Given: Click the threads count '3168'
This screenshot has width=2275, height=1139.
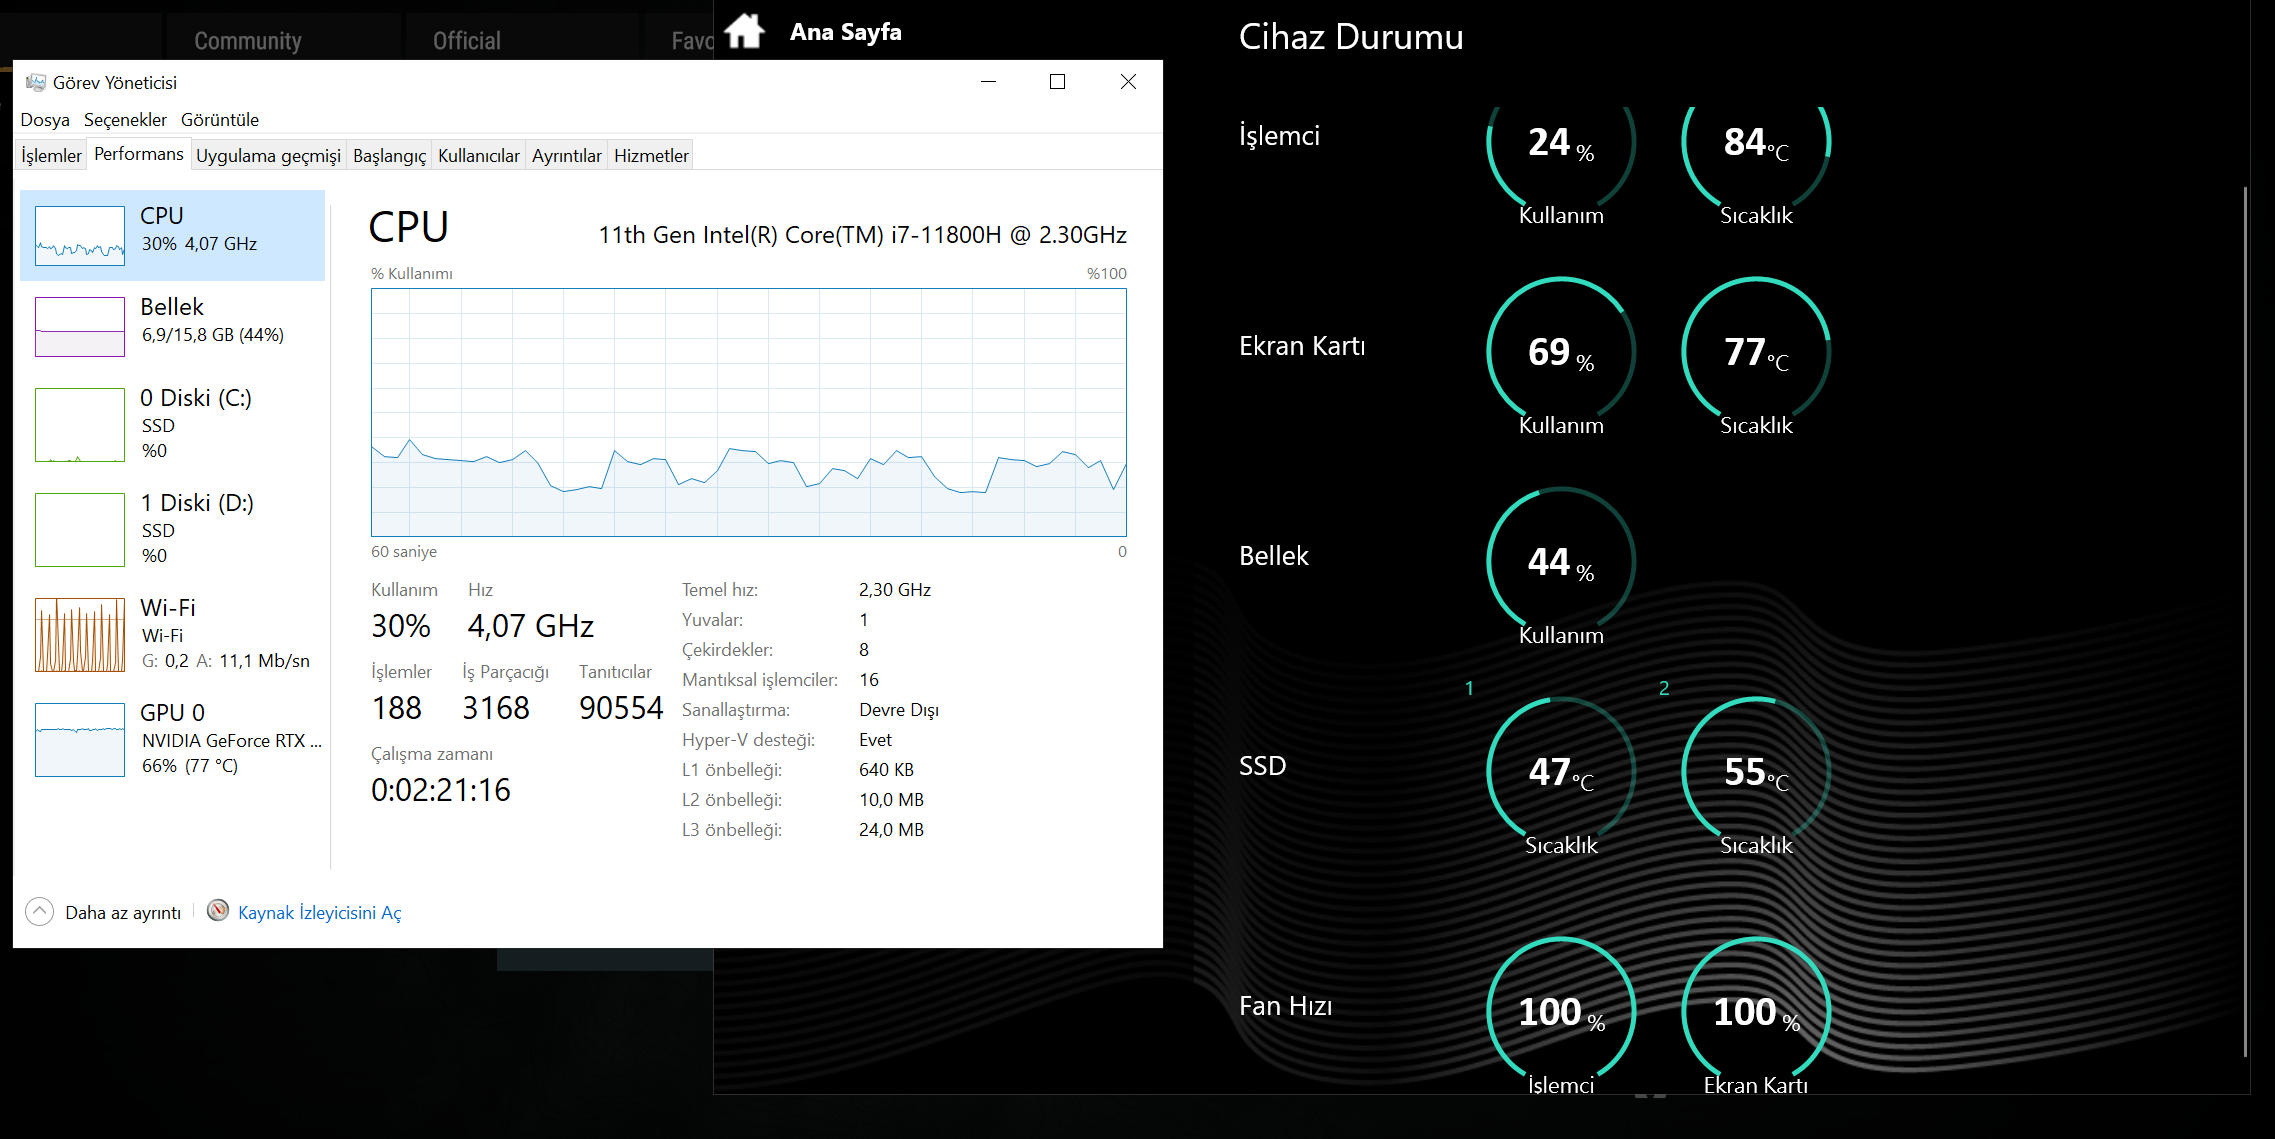Looking at the screenshot, I should [496, 708].
